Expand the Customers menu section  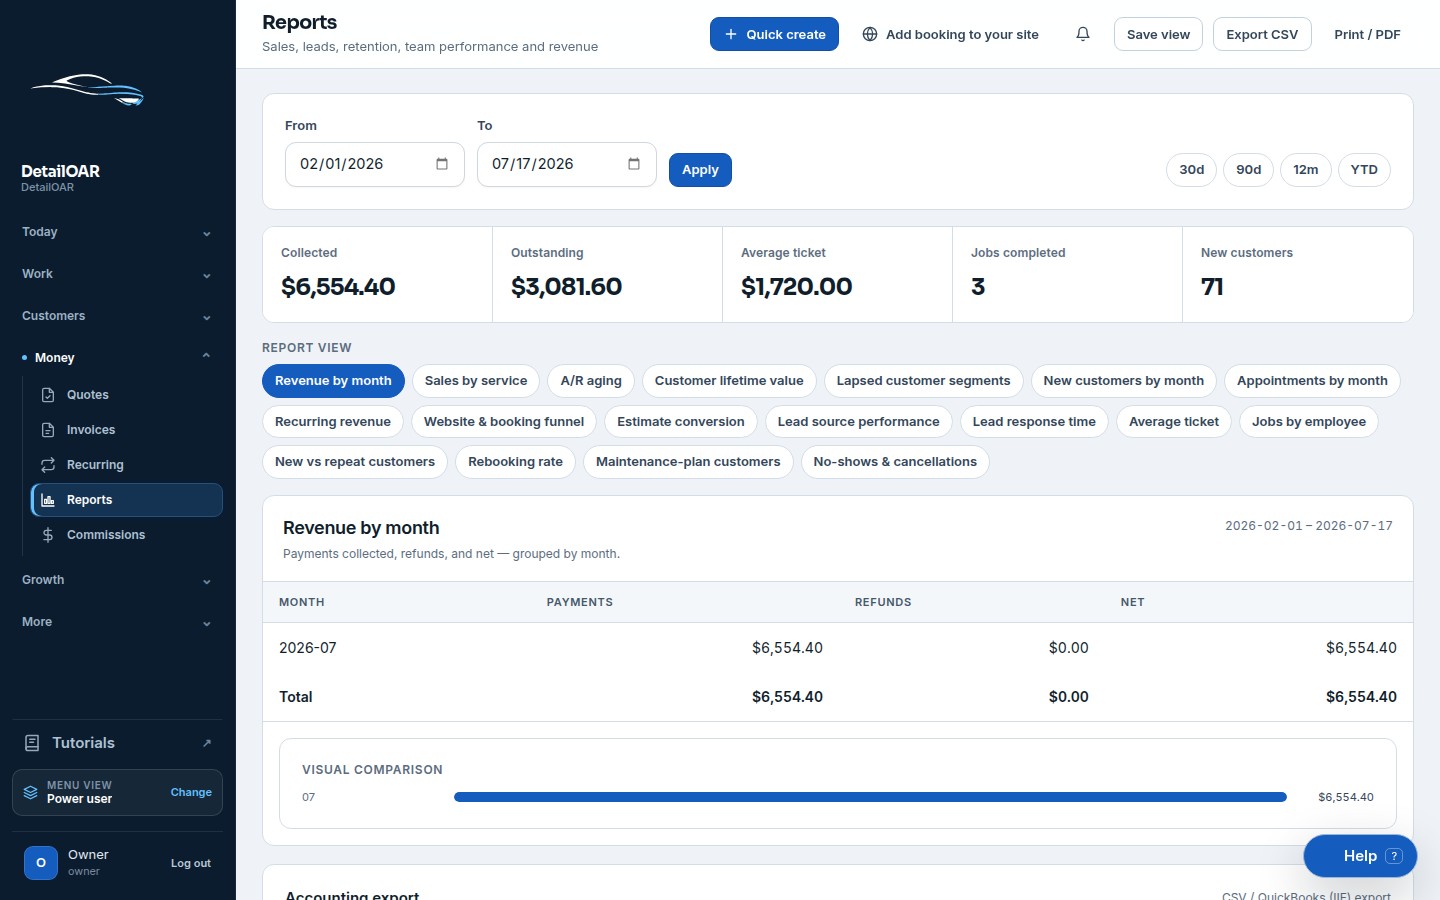tap(117, 316)
